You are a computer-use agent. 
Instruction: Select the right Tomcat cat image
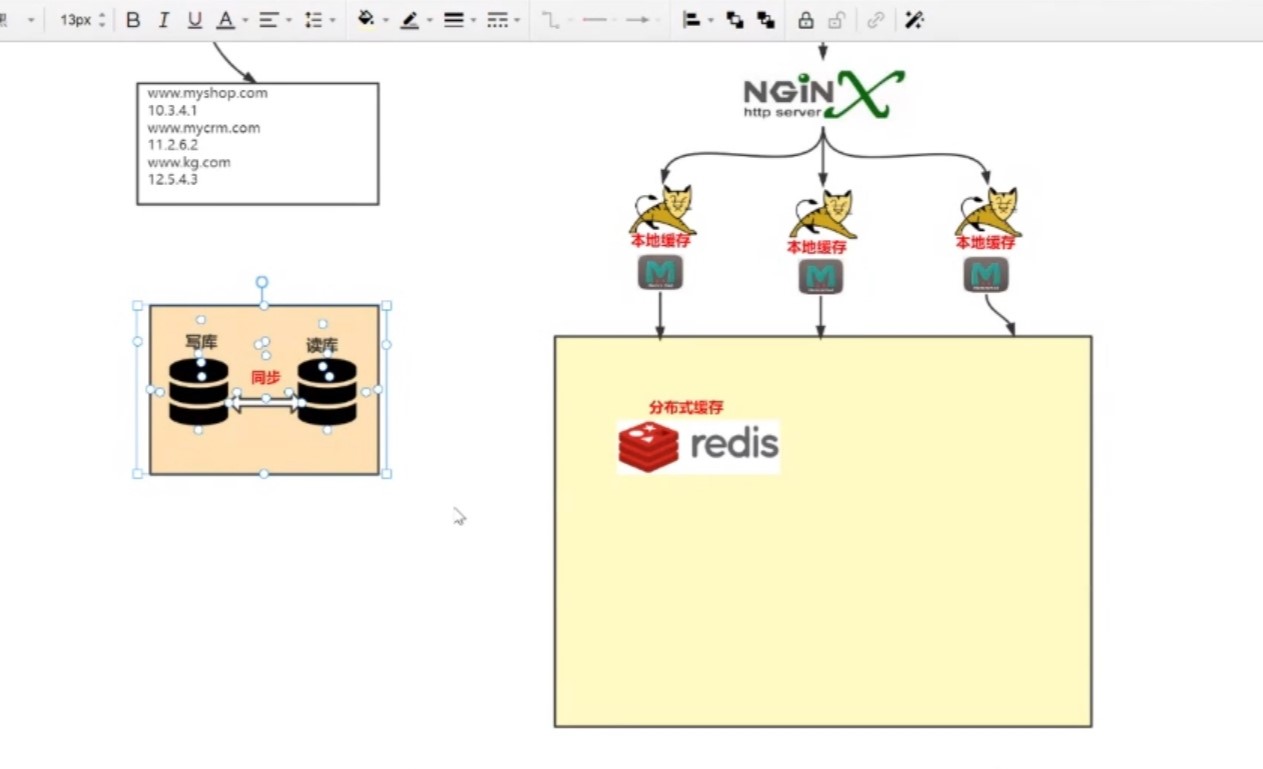(x=989, y=211)
